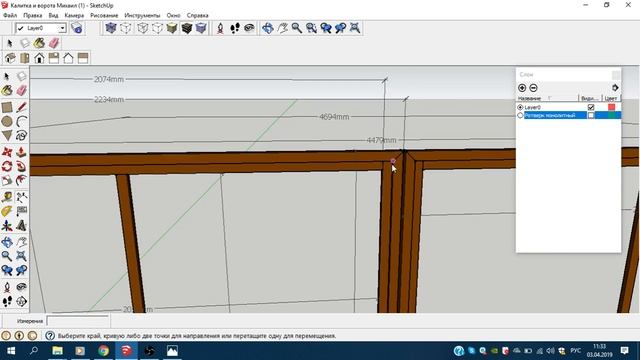The image size is (640, 360).
Task: Select the Line pencil tool
Action: point(22,107)
